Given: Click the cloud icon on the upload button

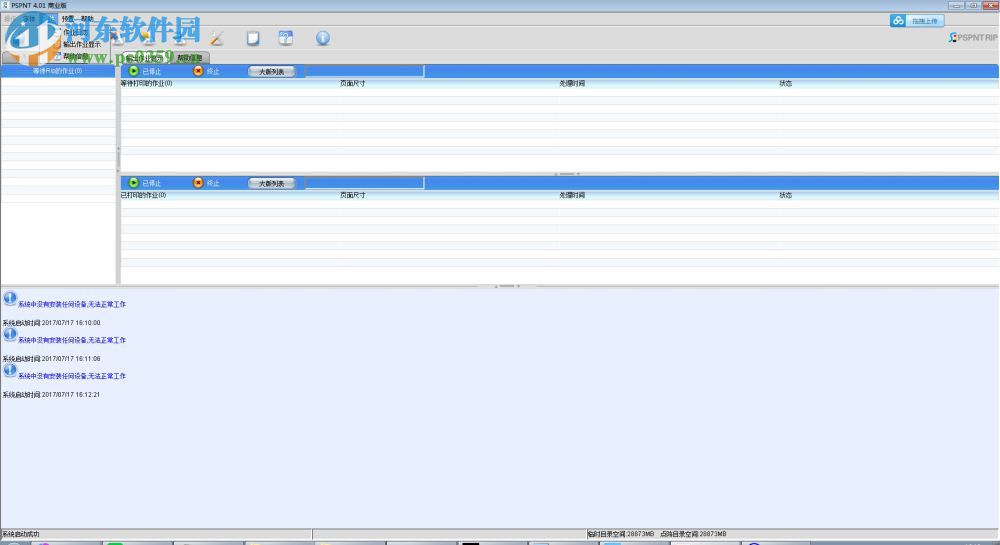Looking at the screenshot, I should coord(898,21).
